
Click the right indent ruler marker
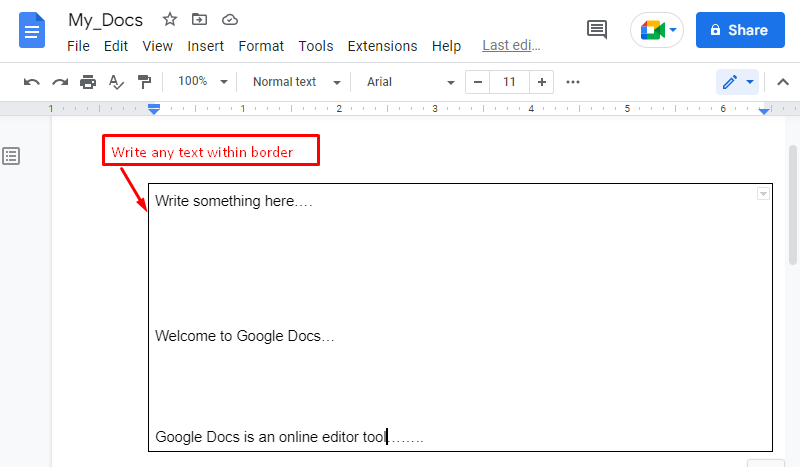tap(764, 111)
